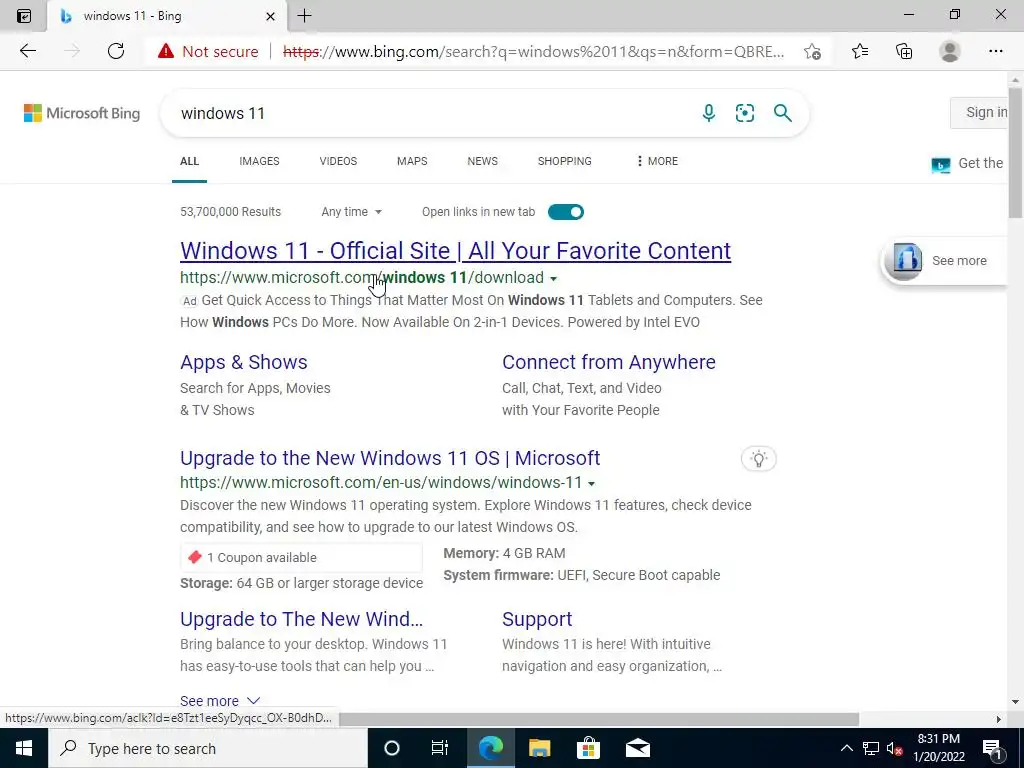Open visual search camera icon

point(744,113)
